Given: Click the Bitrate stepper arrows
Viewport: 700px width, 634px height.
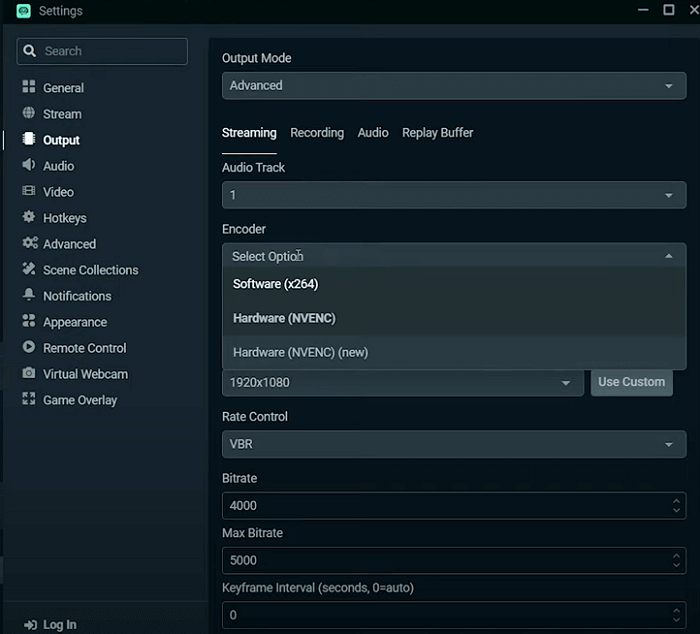Looking at the screenshot, I should [x=675, y=506].
